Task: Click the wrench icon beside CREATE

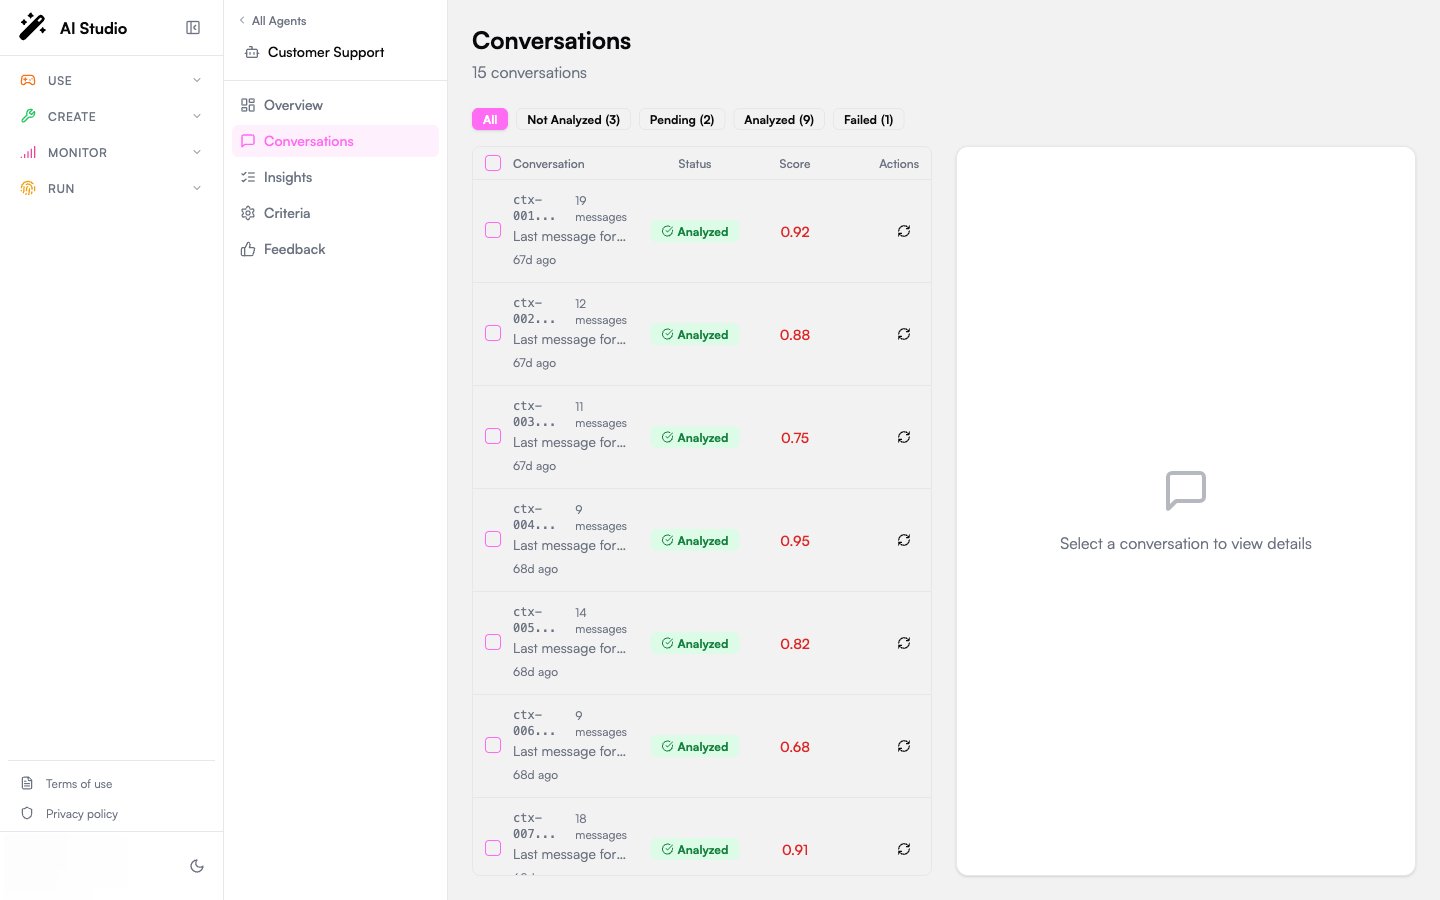Action: click(x=28, y=116)
